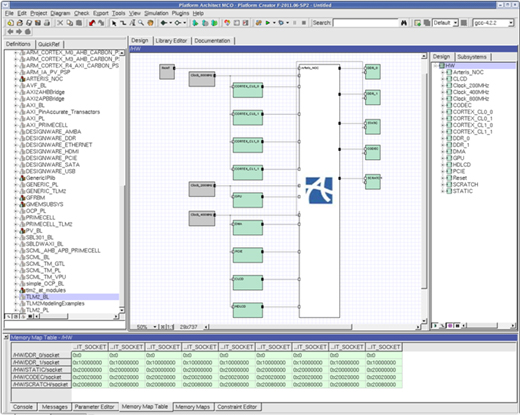Open the Plugins menu
The height and width of the screenshot is (415, 520).
coord(180,13)
